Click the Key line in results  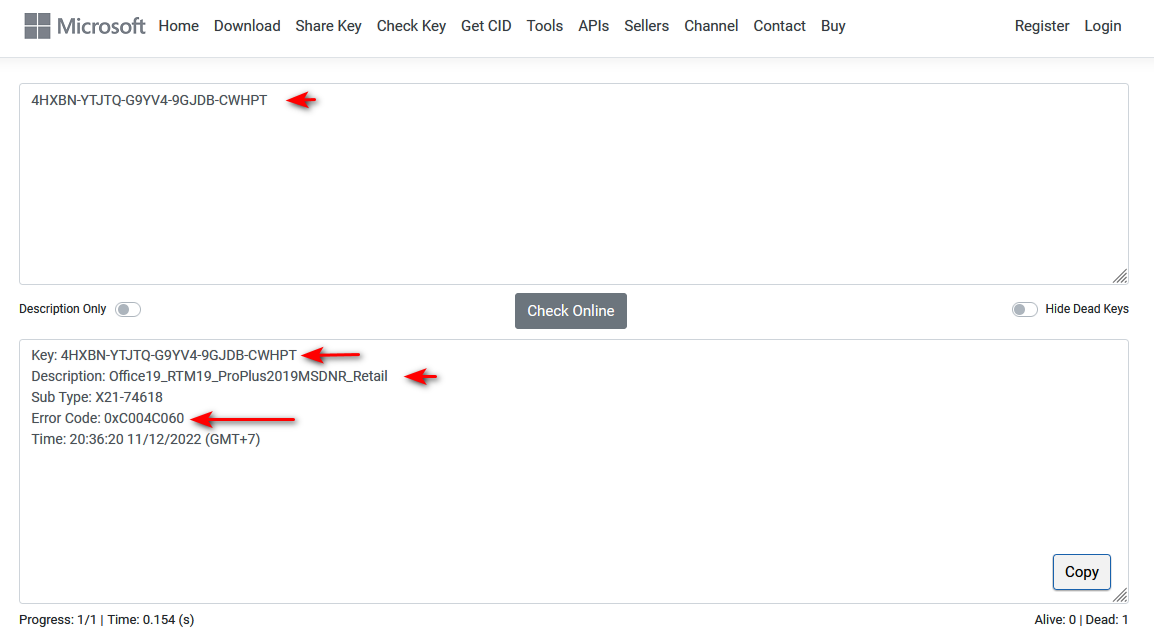tap(163, 355)
